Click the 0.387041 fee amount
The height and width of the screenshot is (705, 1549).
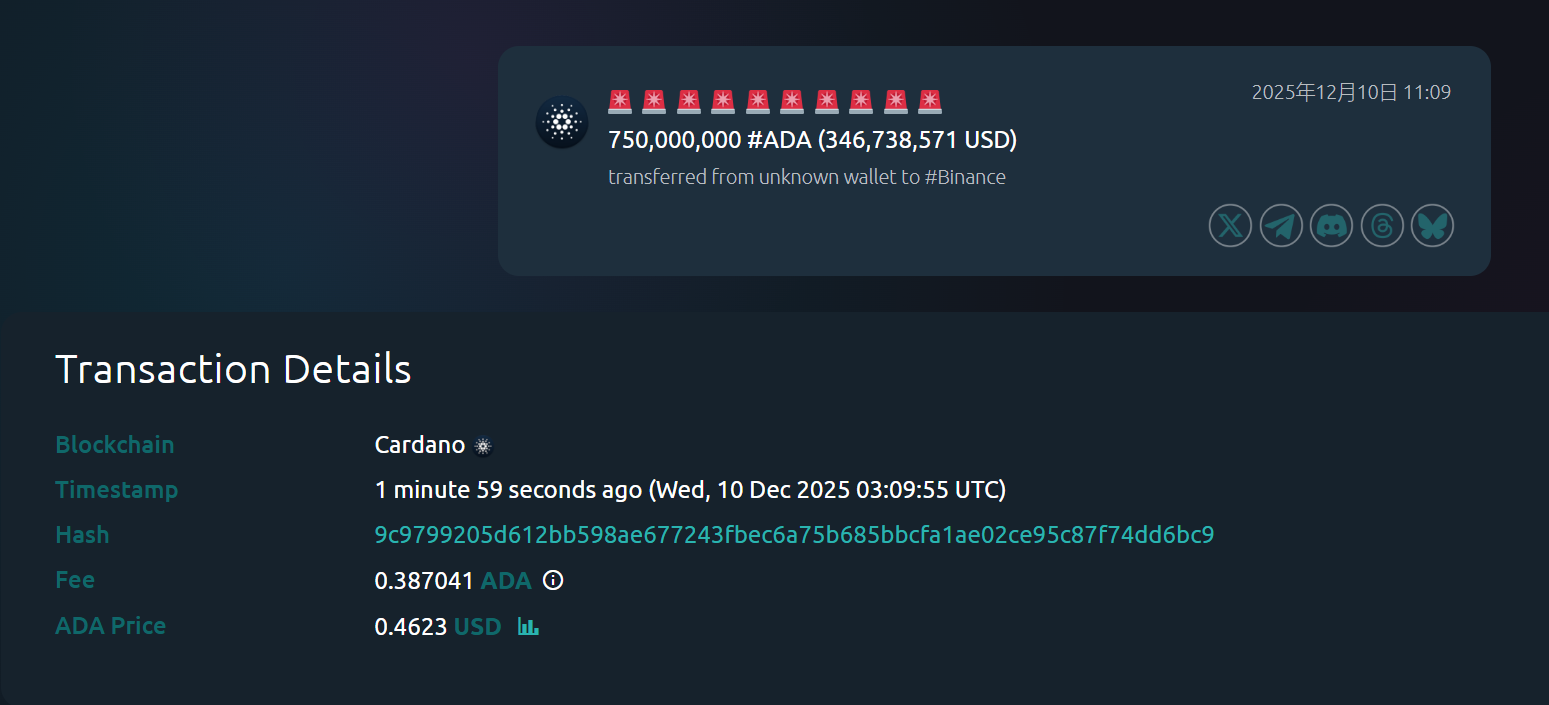(x=424, y=581)
